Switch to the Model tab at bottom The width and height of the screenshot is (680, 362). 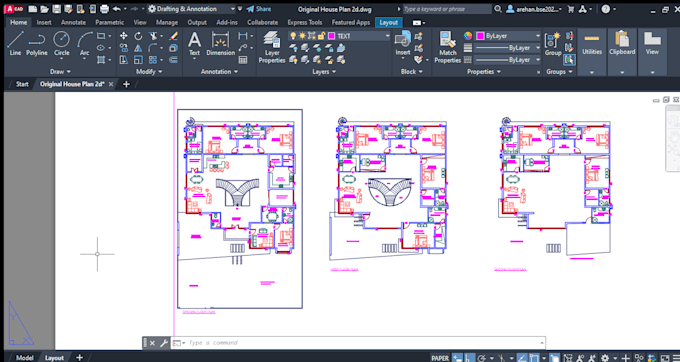tap(25, 358)
